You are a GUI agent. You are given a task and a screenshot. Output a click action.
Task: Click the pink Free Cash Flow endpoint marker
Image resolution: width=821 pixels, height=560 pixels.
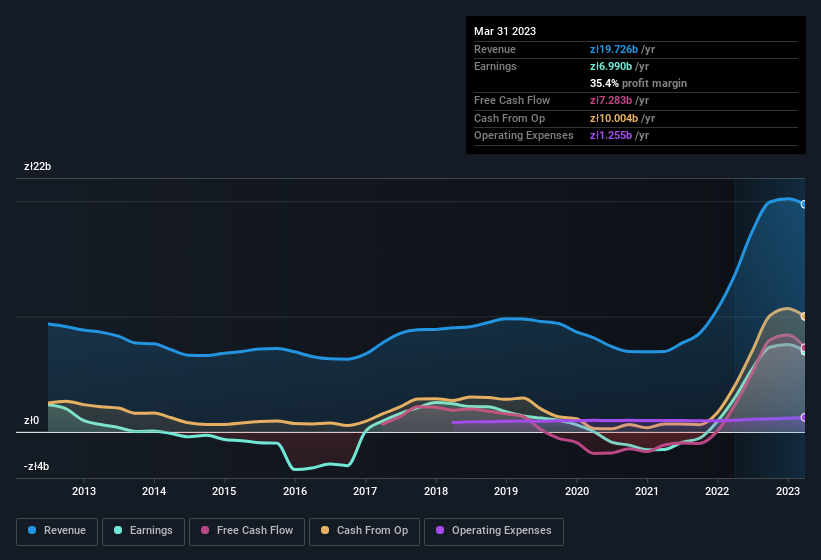[804, 348]
